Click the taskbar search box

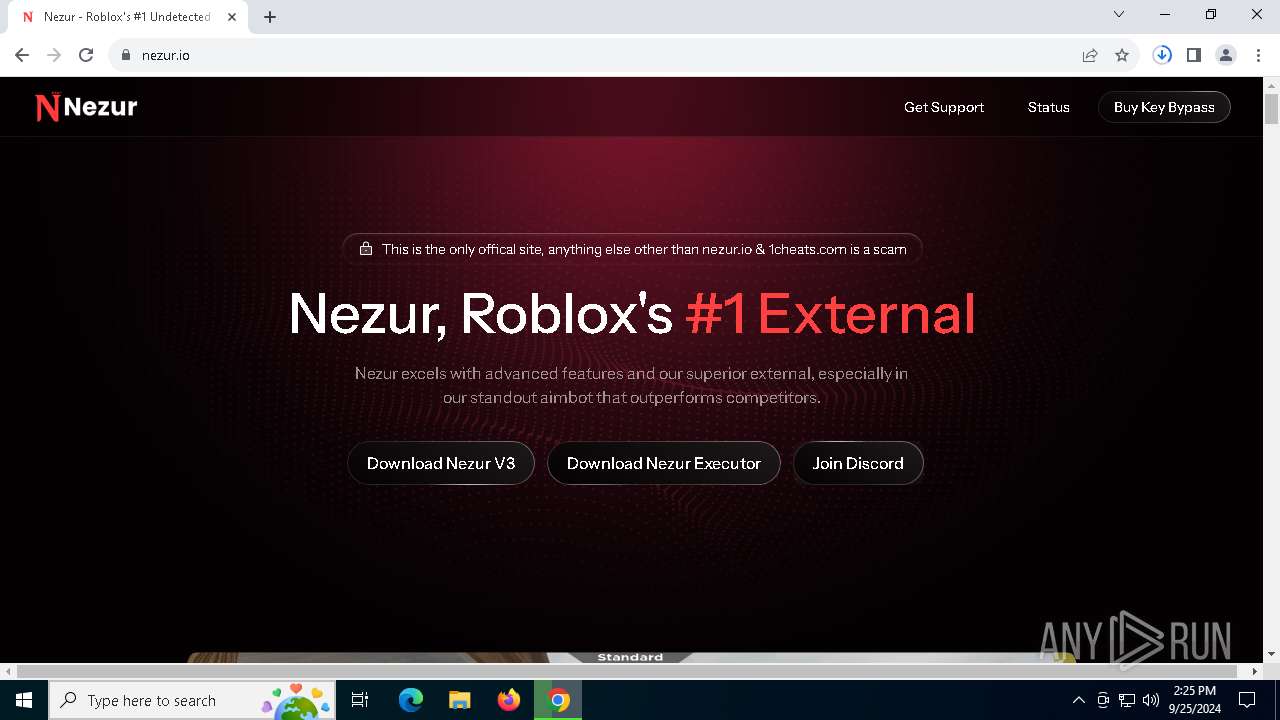coord(193,700)
